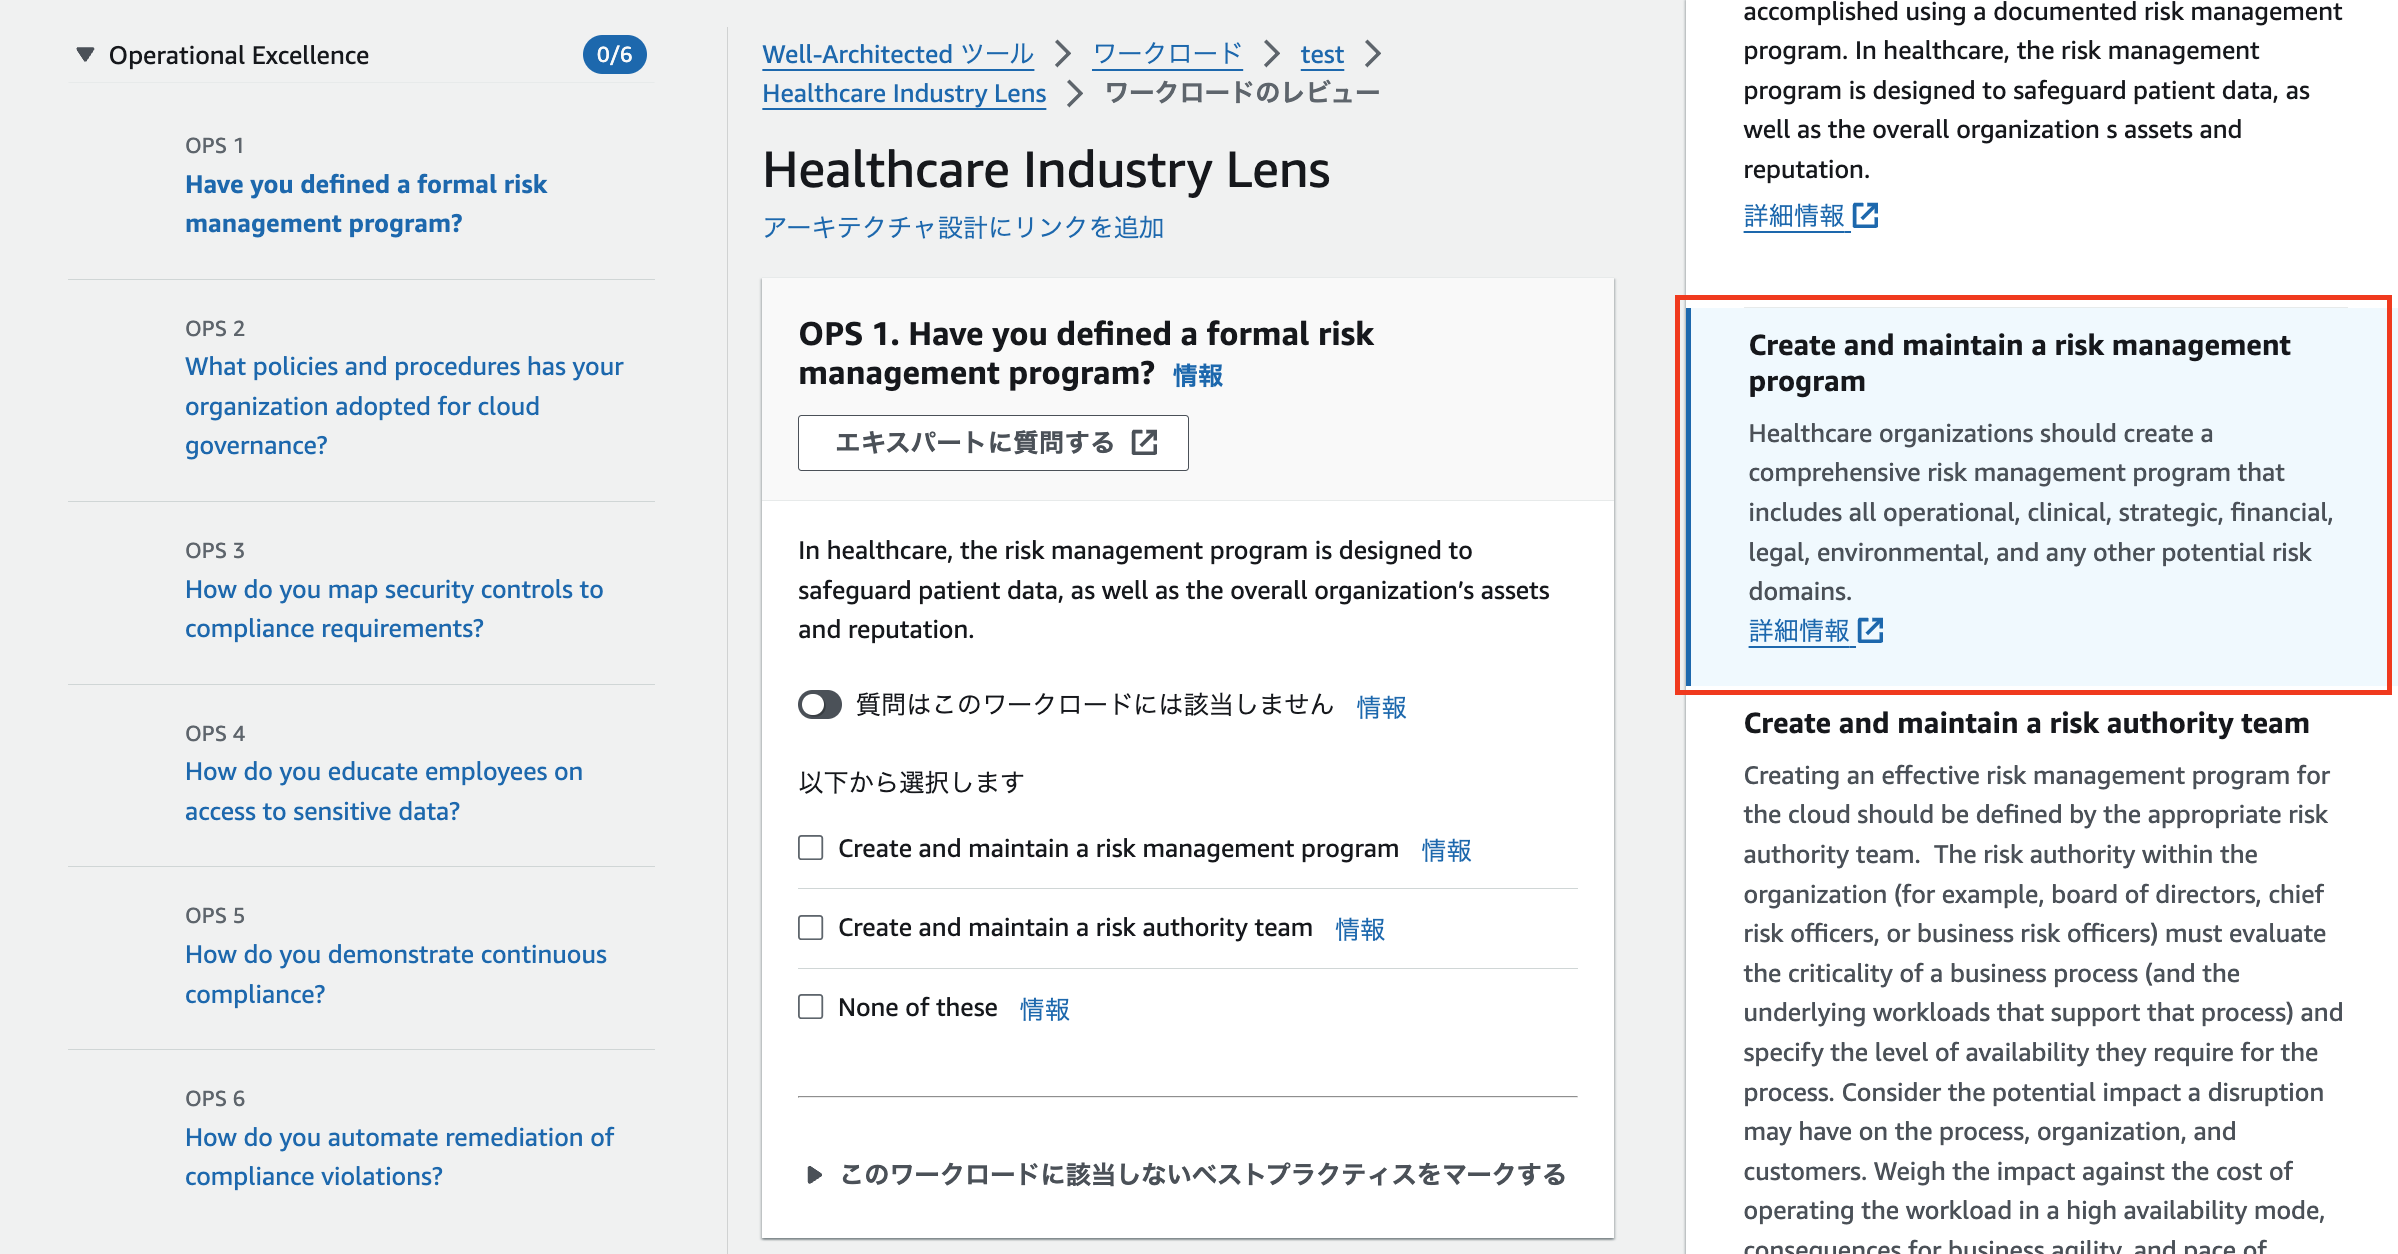Click the 0/6 progress badge
This screenshot has height=1254, width=2398.
(x=614, y=55)
